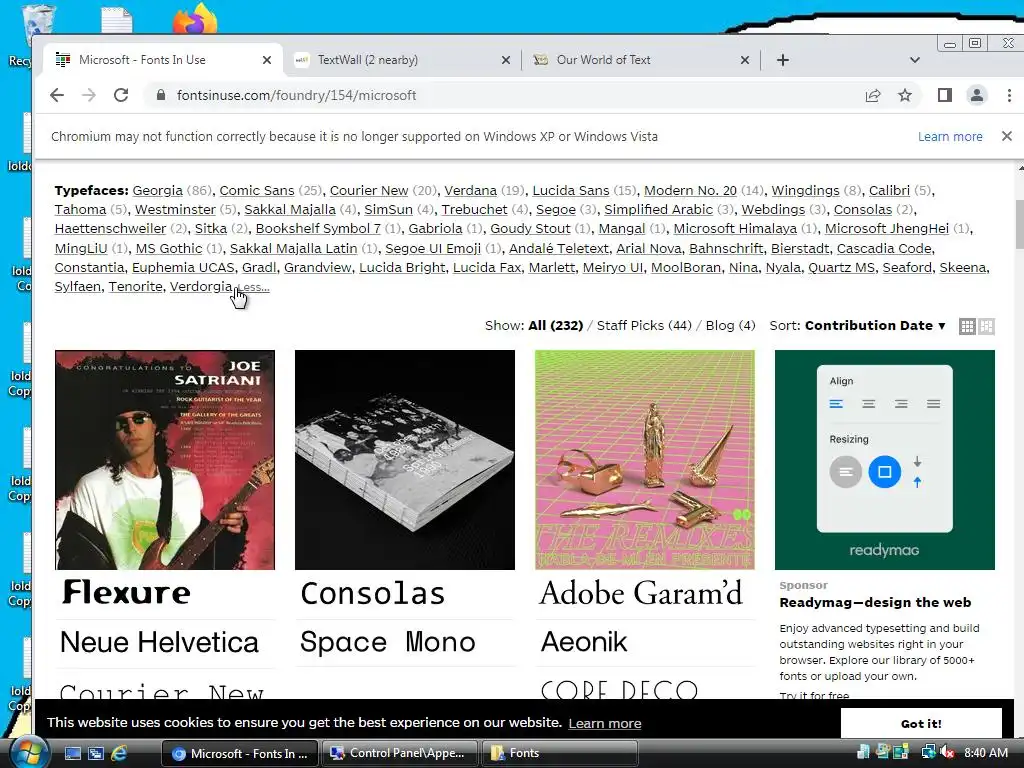This screenshot has width=1024, height=768.
Task: Open the Readymag sponsor ad image
Action: 885,460
